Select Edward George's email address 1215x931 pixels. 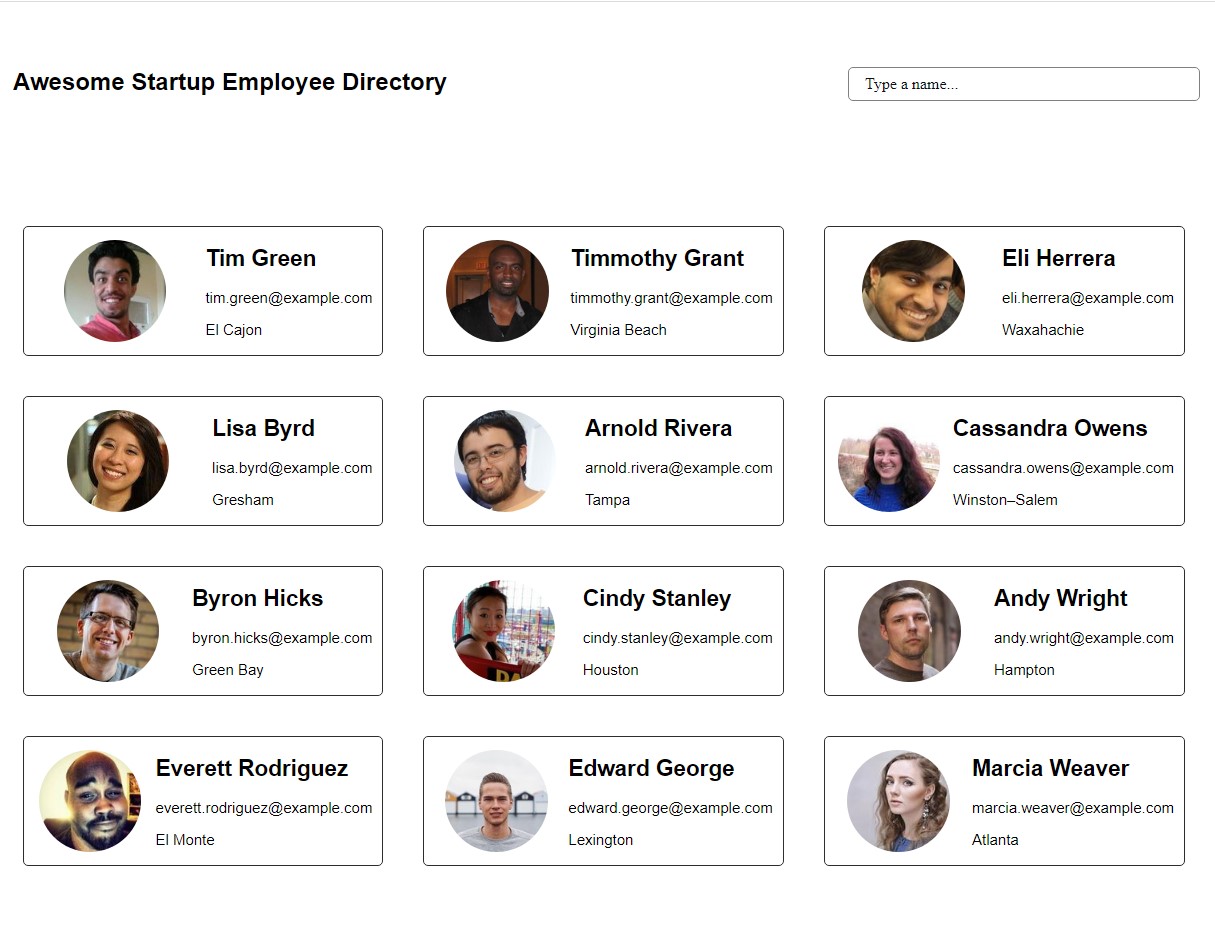[x=670, y=808]
